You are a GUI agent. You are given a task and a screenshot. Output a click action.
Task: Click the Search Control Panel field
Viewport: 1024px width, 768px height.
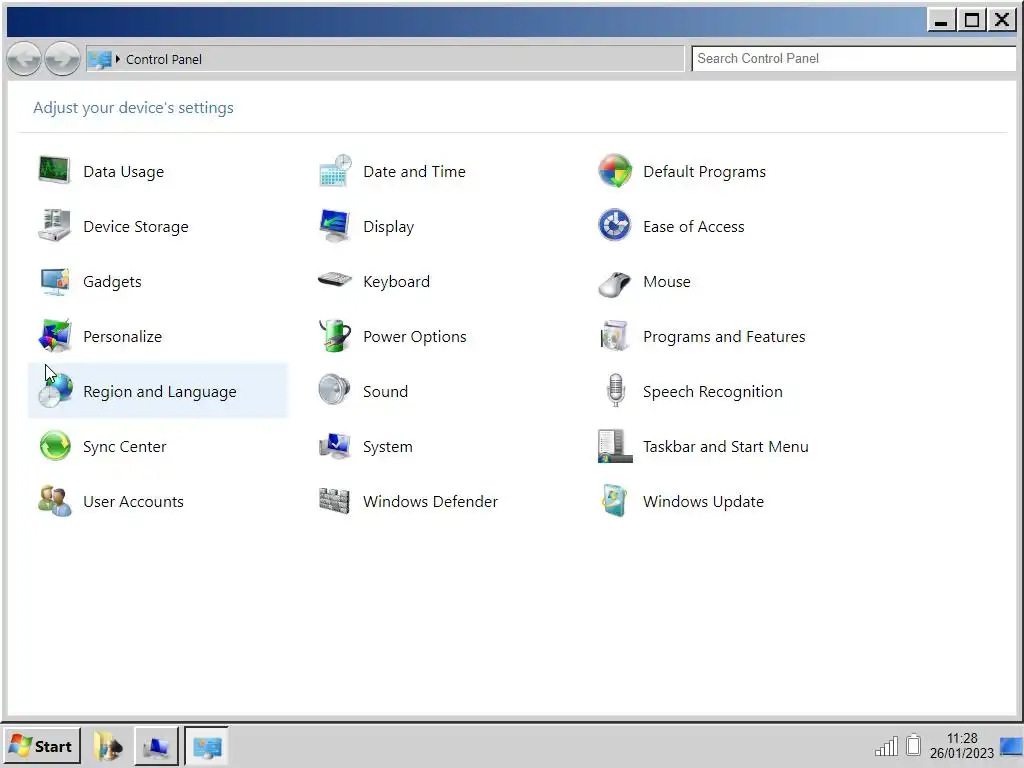point(854,59)
